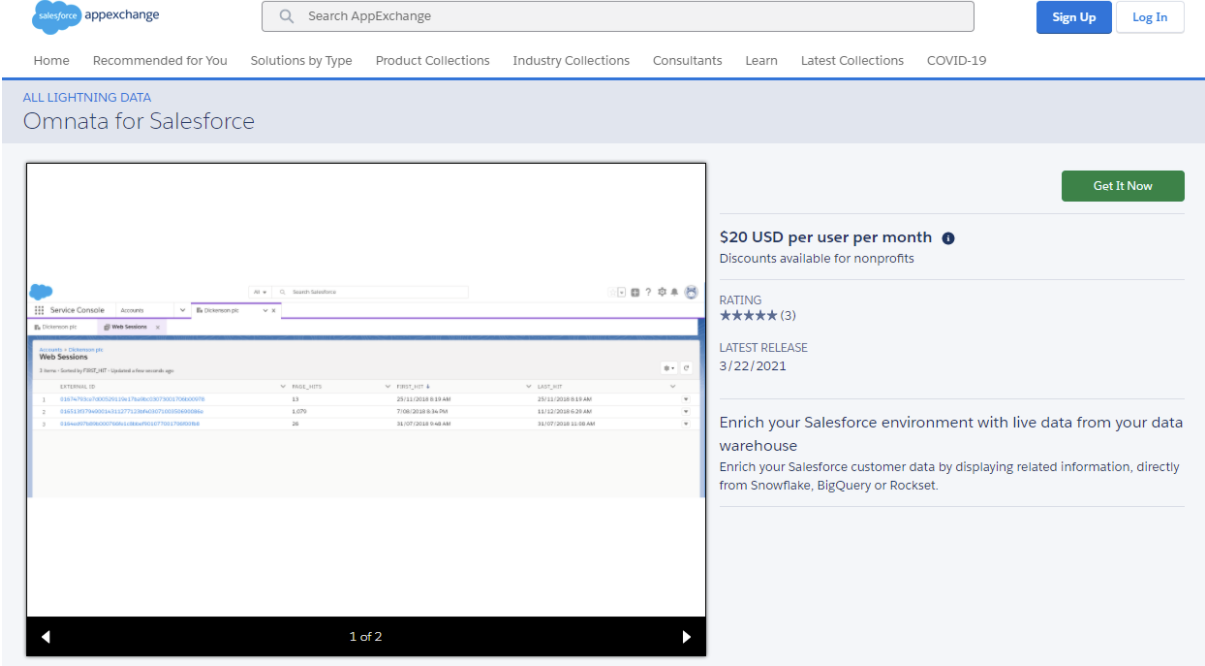Click the Web Sessions screenshot image
The image size is (1205, 666).
pos(366,390)
